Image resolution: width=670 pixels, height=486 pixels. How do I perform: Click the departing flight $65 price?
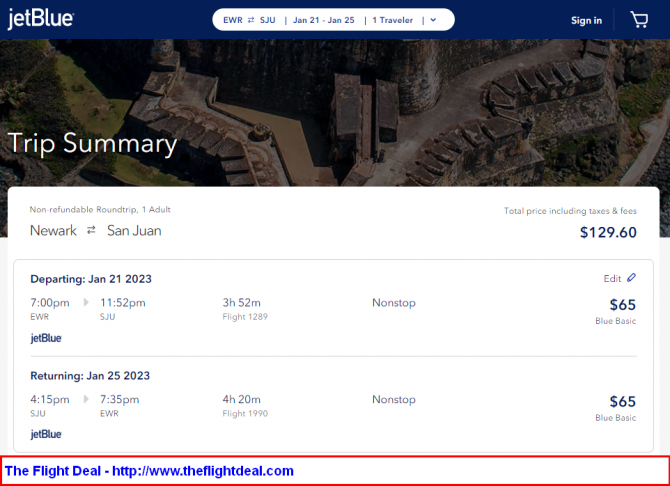coord(623,305)
